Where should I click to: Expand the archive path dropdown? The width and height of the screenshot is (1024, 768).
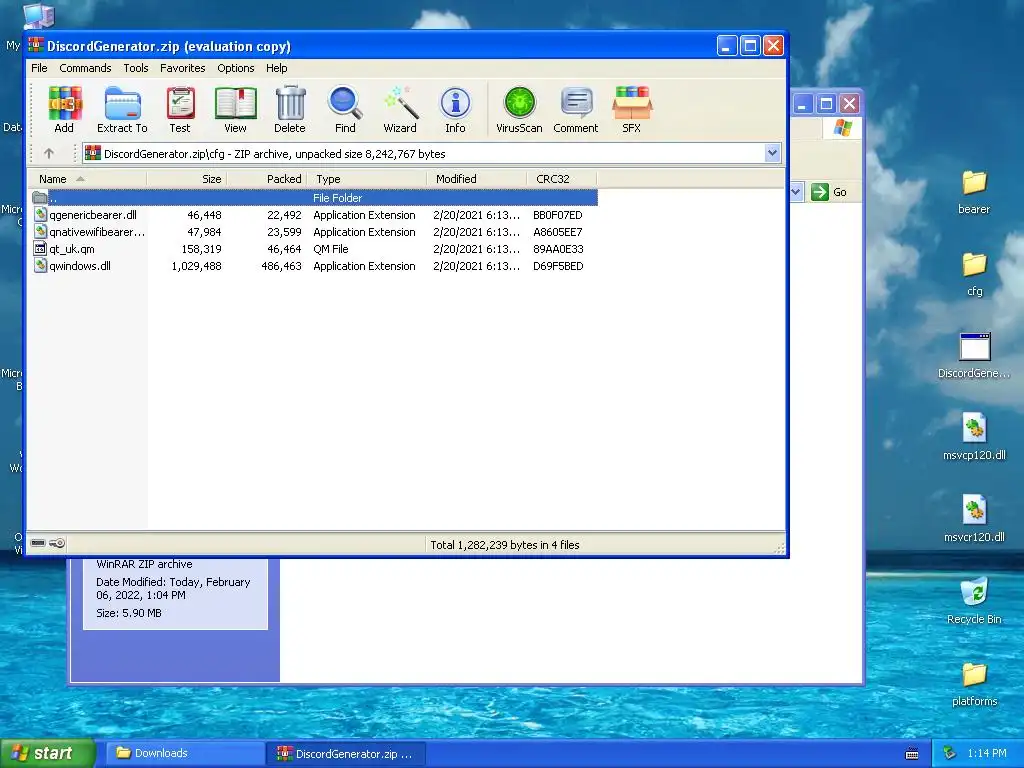tap(772, 153)
